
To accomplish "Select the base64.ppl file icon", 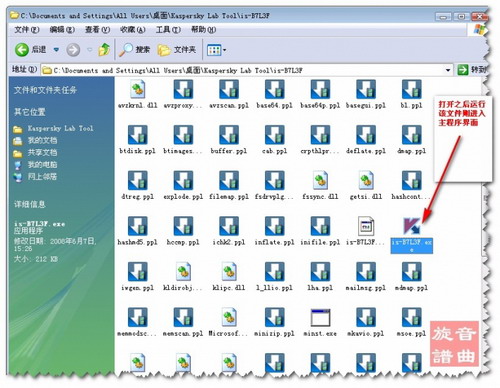I will point(274,89).
